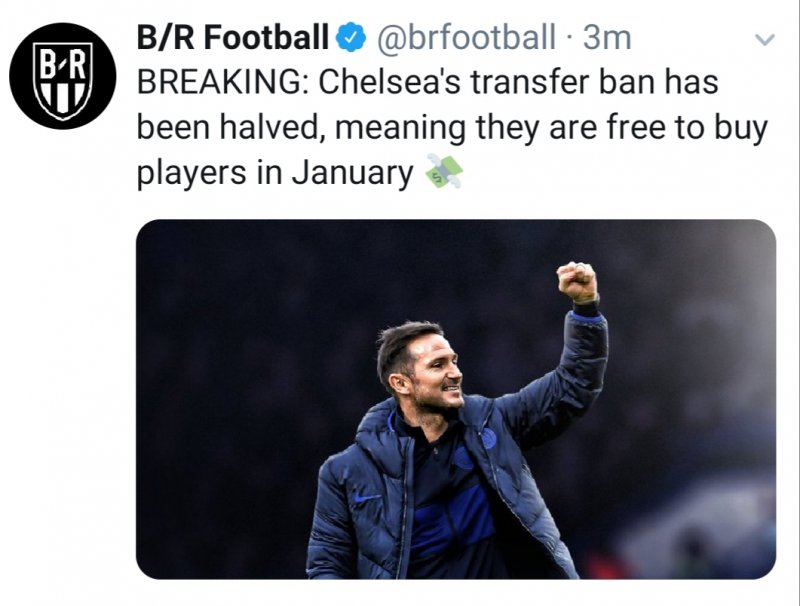Open the 3m timestamp link
800x606 pixels.
pyautogui.click(x=607, y=39)
